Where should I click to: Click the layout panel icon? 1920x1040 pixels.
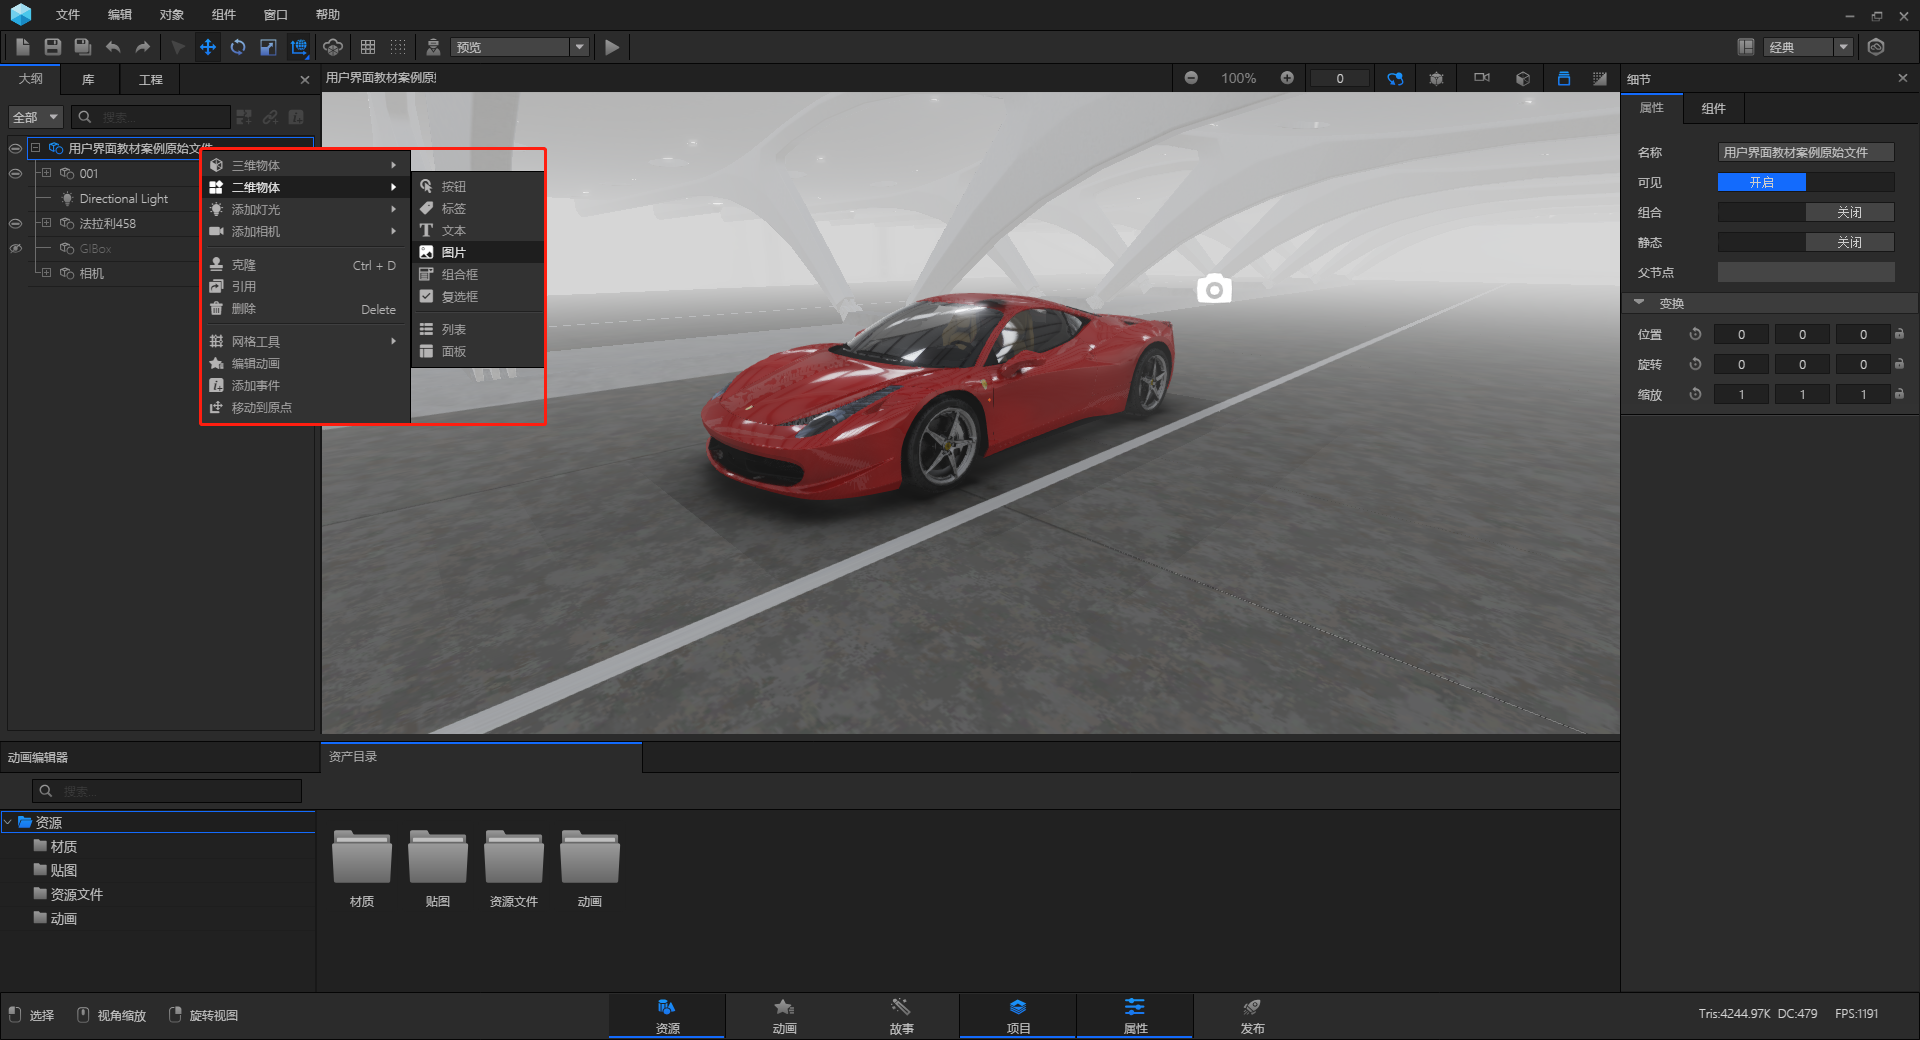coord(1746,47)
